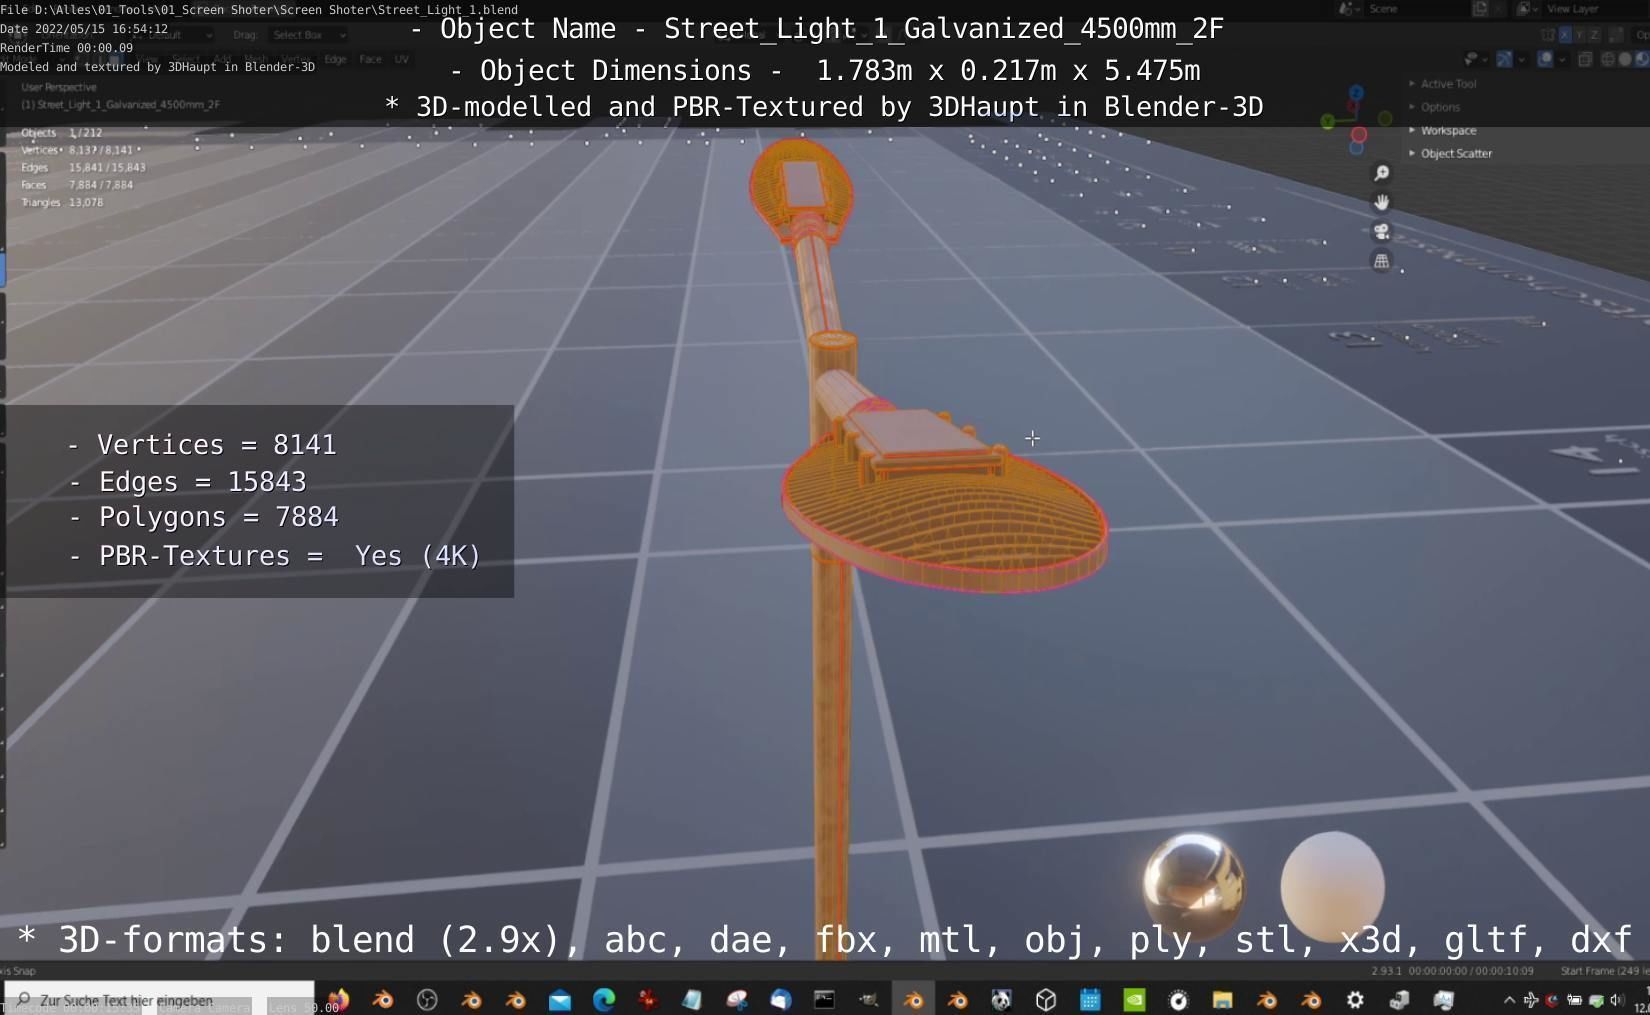Image resolution: width=1650 pixels, height=1015 pixels.
Task: Click the Triangles 13,078 statistic
Action: click(62, 202)
